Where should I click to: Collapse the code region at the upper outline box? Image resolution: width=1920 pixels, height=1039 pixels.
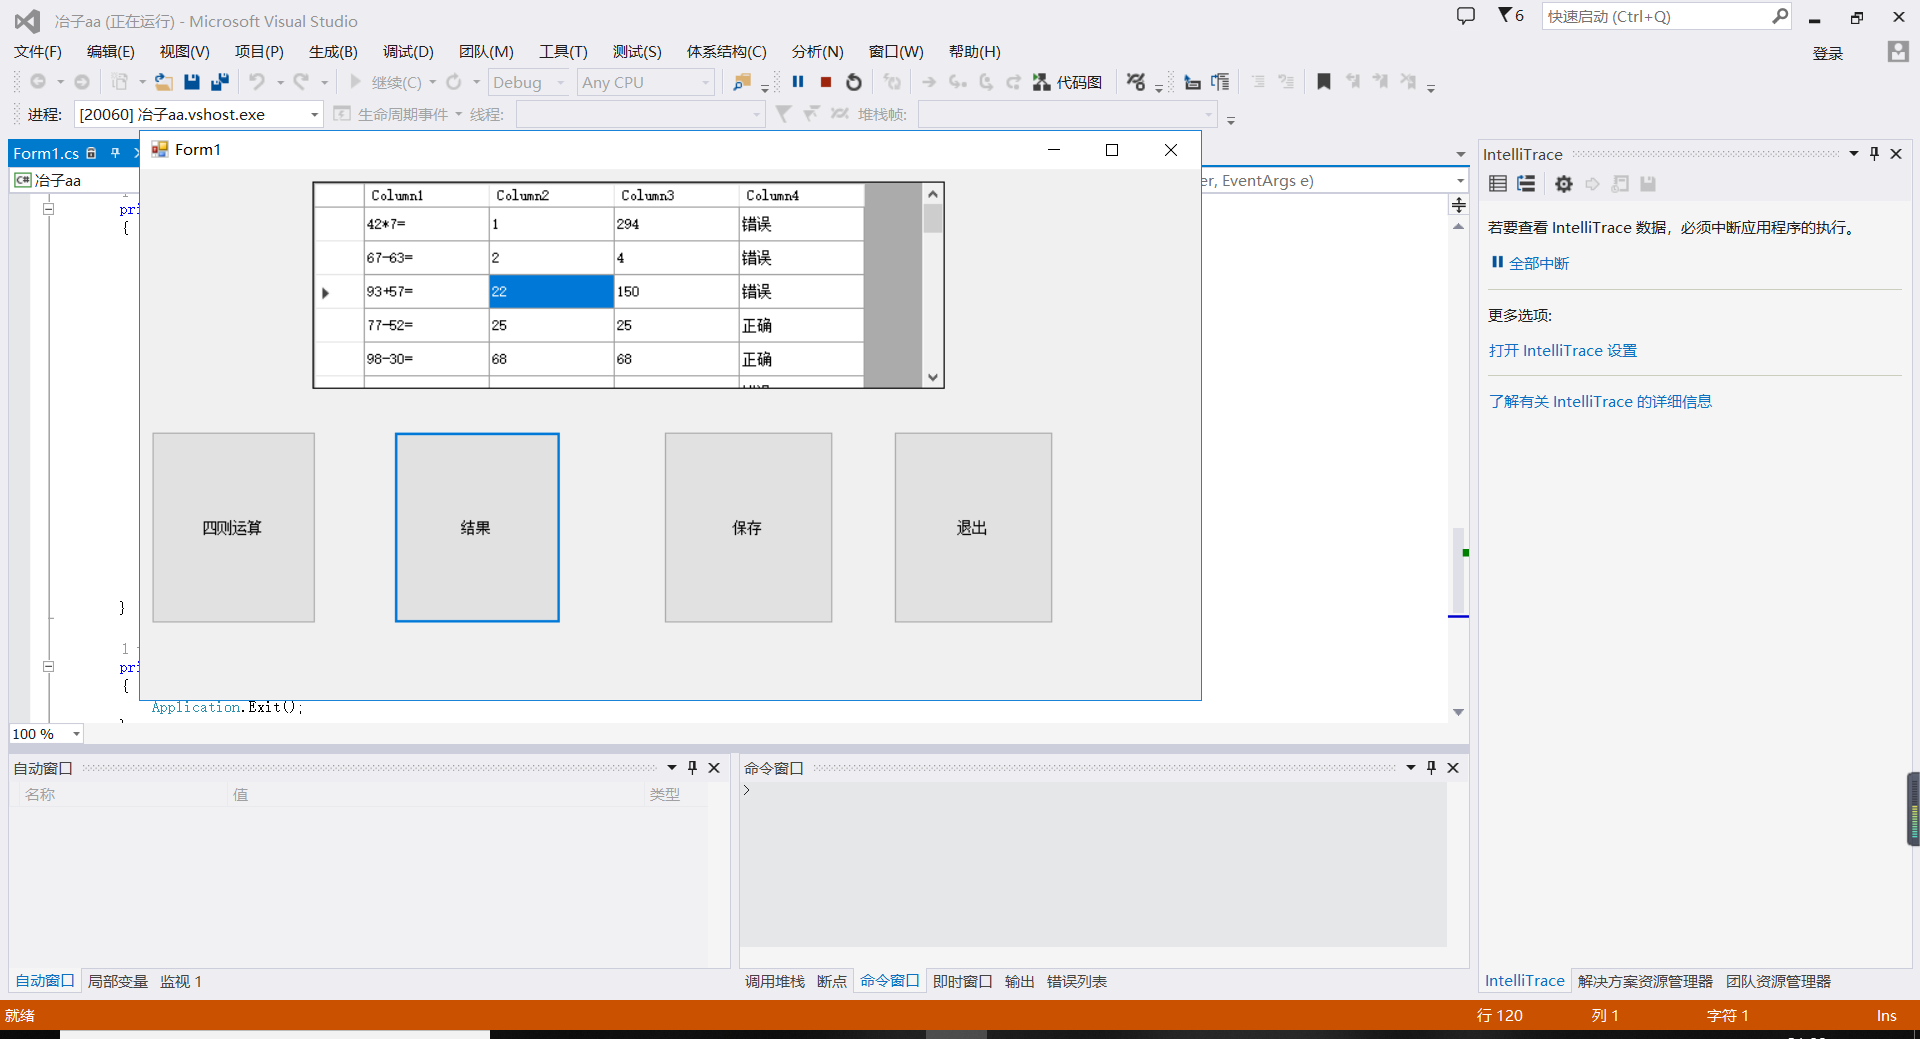tap(48, 209)
